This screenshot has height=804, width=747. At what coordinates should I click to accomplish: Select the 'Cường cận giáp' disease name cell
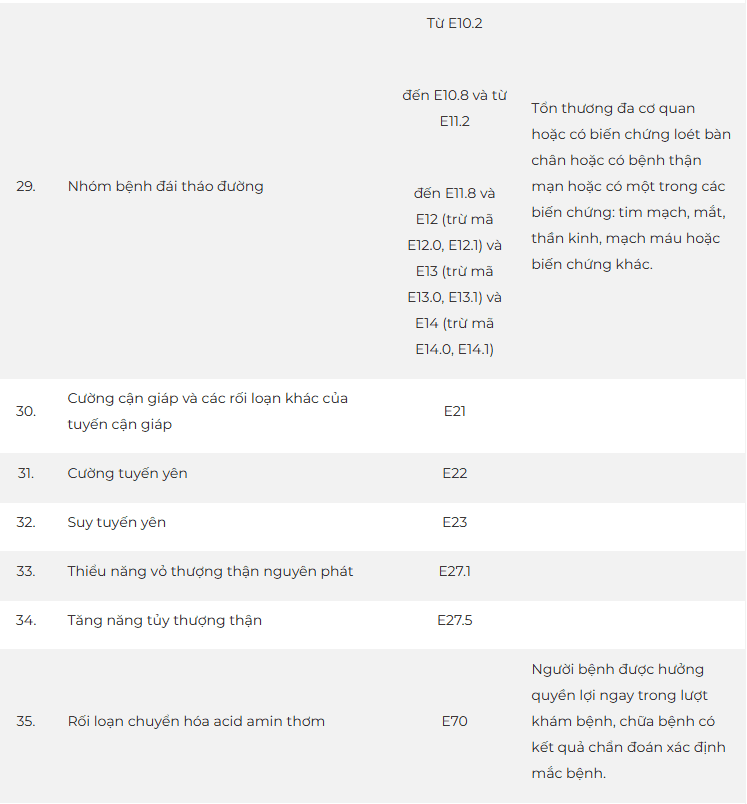tap(208, 411)
